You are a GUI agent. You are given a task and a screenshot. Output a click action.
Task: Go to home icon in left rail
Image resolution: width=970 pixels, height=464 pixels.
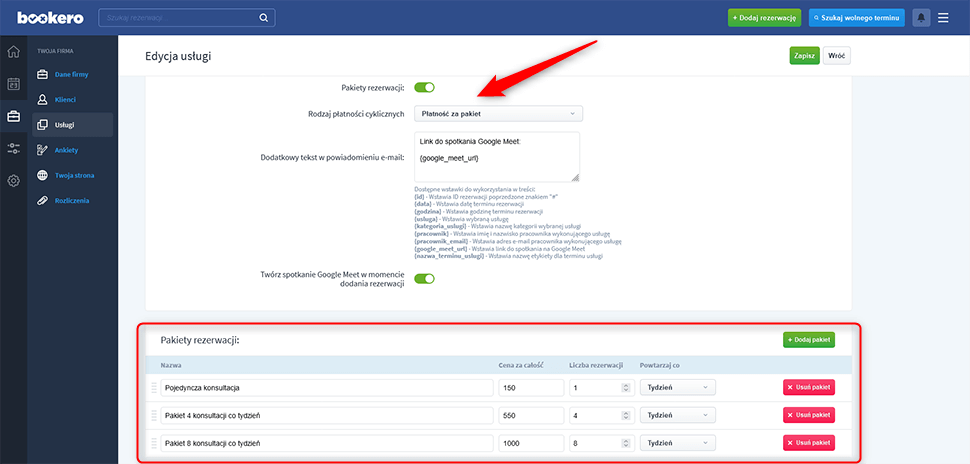(x=14, y=51)
